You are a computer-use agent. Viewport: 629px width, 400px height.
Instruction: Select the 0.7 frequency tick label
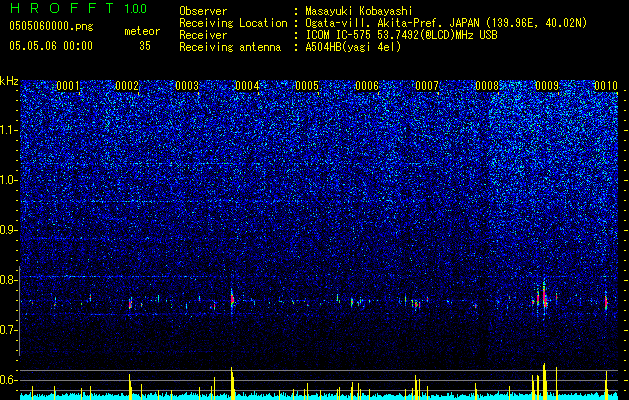tap(9, 330)
